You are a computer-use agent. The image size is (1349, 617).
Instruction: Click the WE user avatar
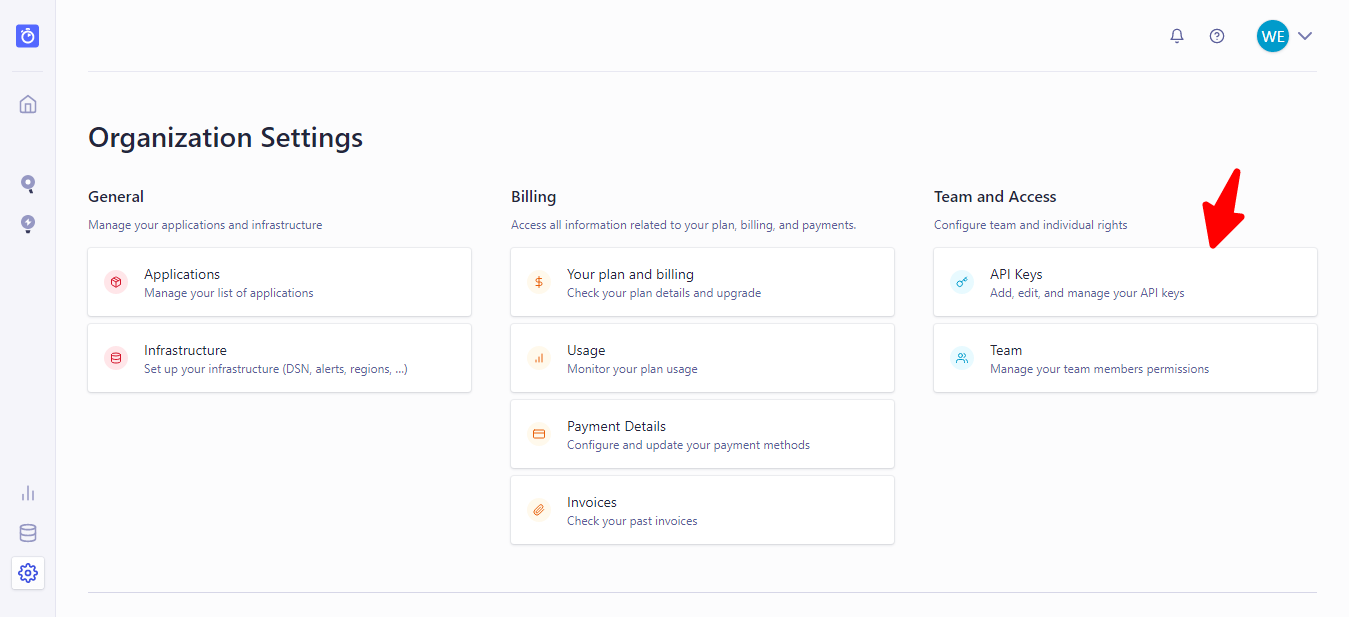coord(1272,37)
